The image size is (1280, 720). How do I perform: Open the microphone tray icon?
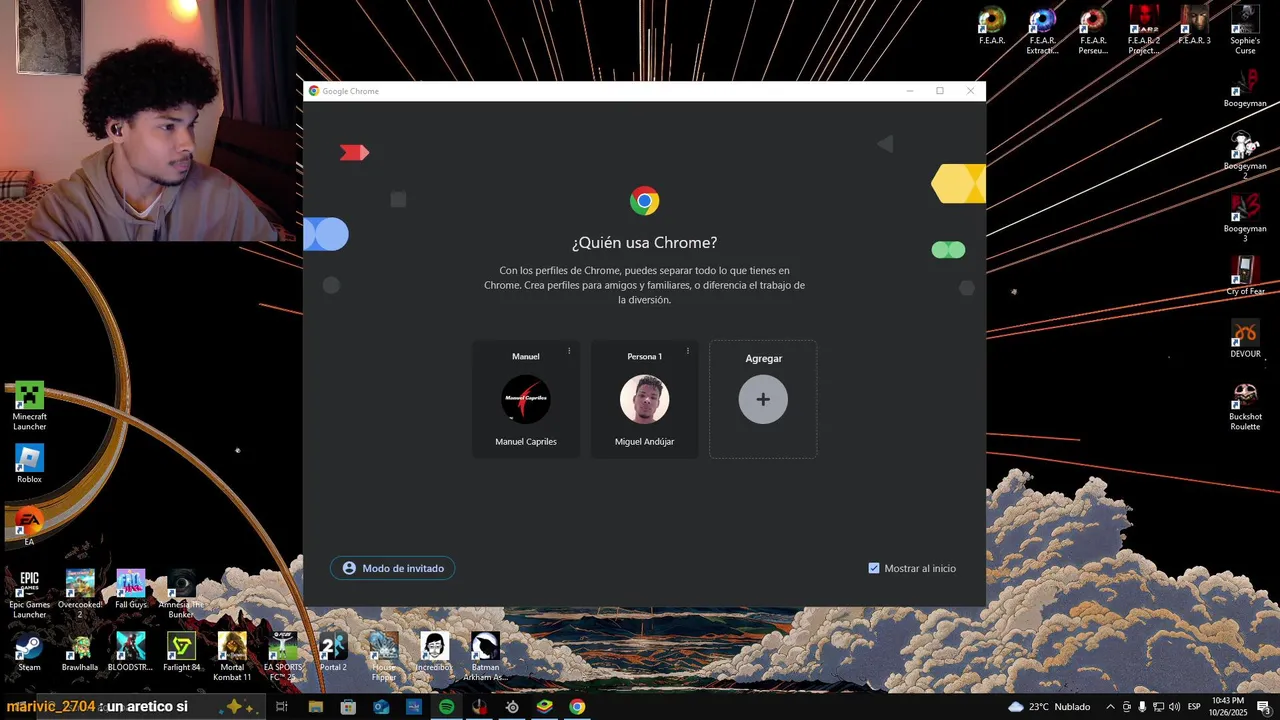coord(1142,707)
